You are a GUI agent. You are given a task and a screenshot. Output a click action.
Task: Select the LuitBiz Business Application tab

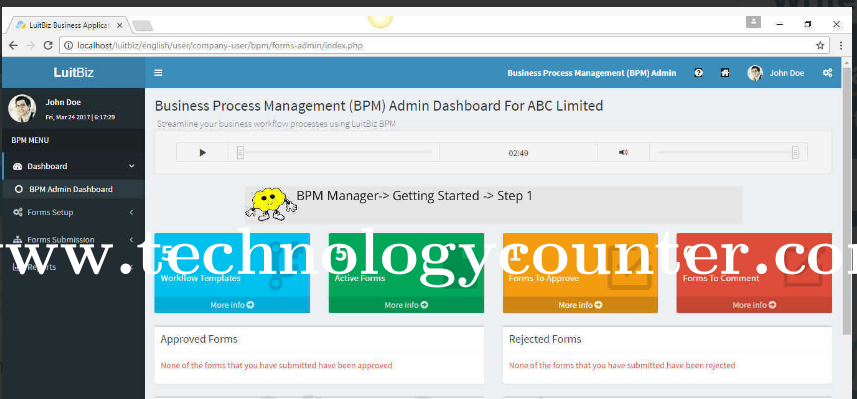(68, 25)
